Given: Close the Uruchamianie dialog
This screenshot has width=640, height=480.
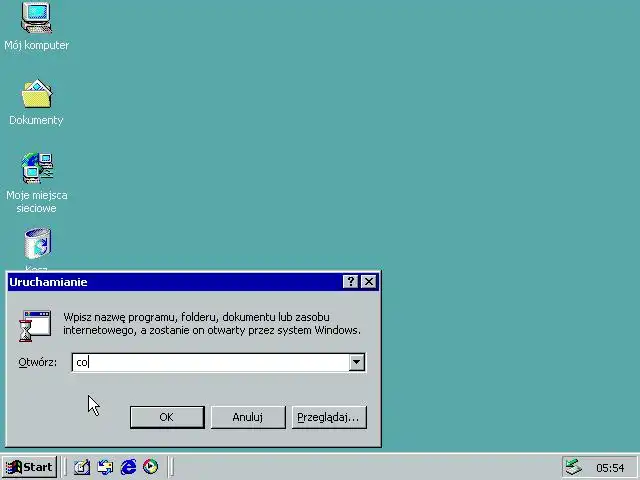Looking at the screenshot, I should (369, 282).
